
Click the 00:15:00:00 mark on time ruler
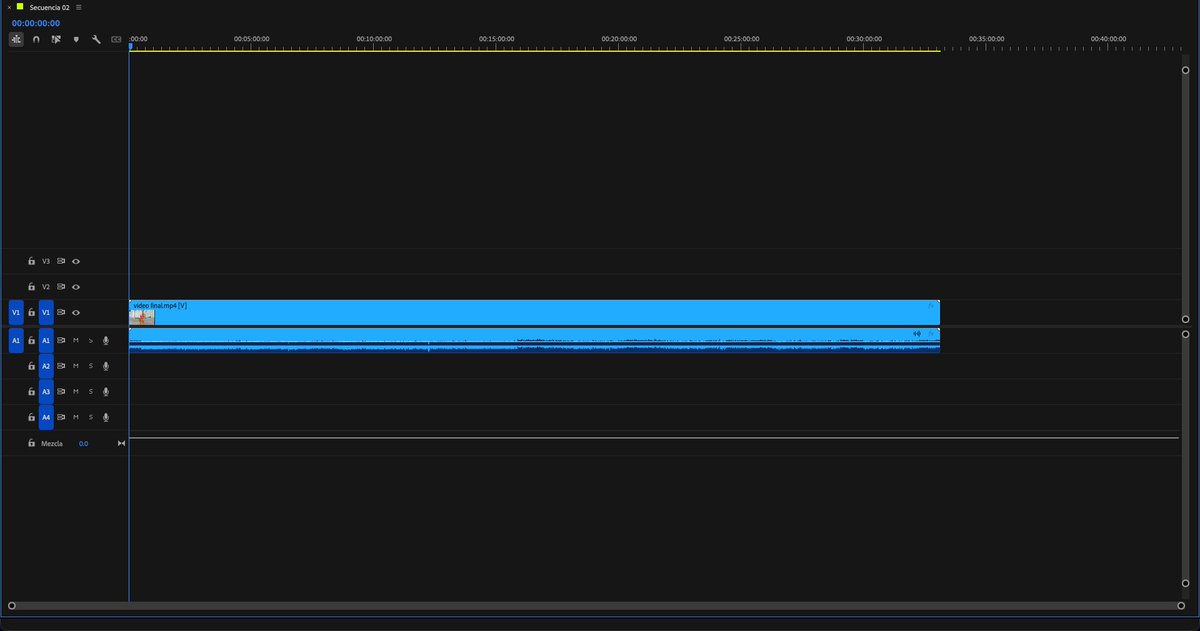coord(496,39)
